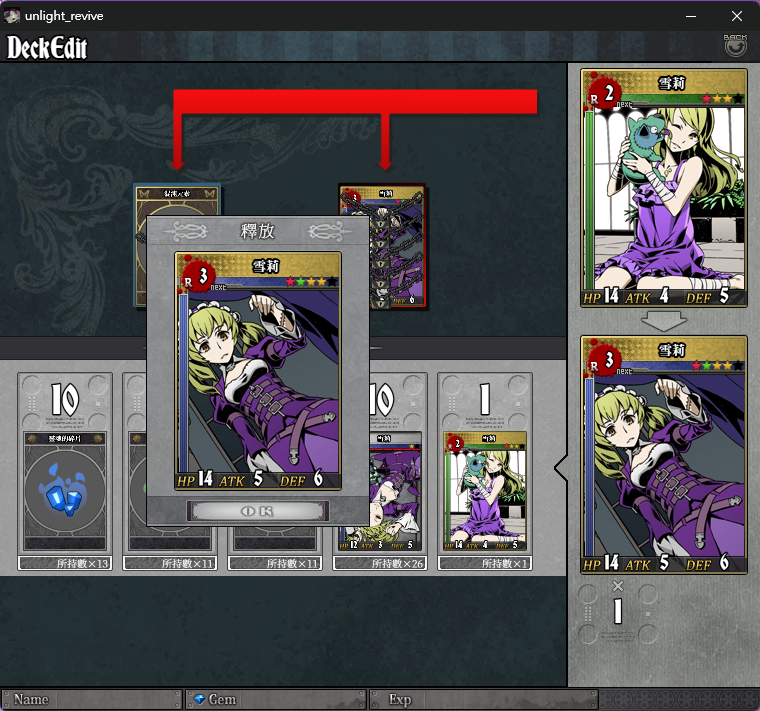Click the Name field in bottom bar
The width and height of the screenshot is (760, 711).
click(x=92, y=699)
